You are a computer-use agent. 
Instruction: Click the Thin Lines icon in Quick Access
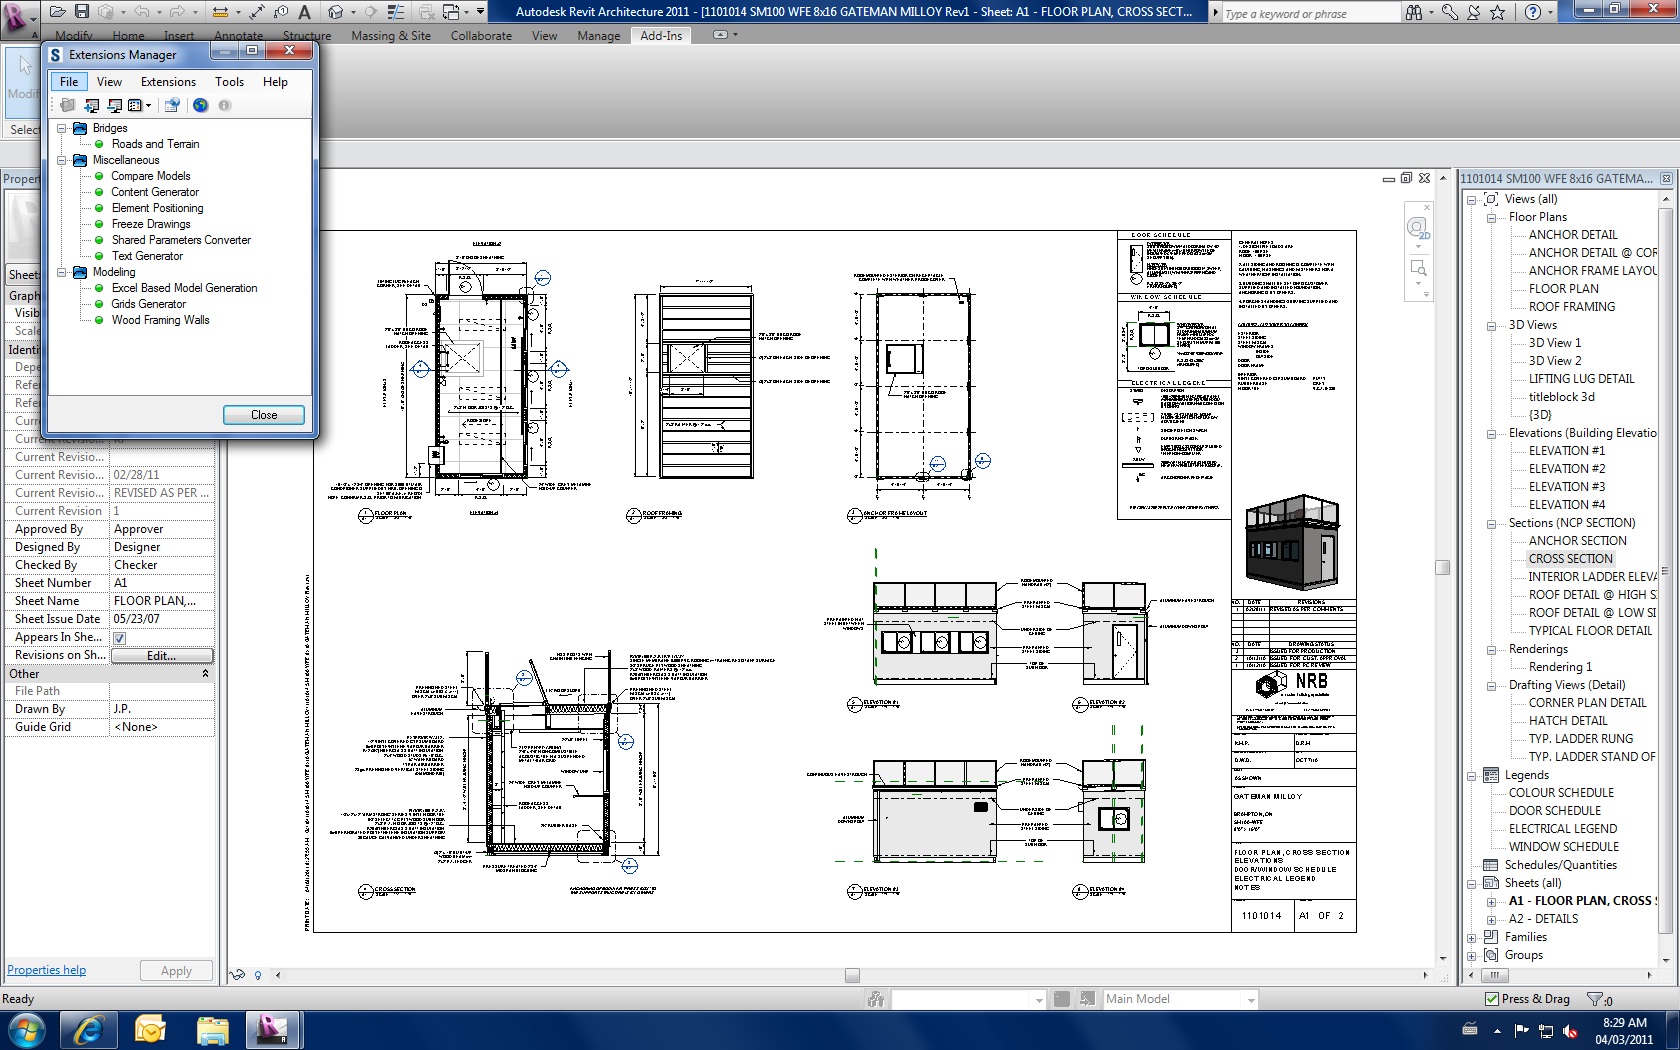coord(396,12)
